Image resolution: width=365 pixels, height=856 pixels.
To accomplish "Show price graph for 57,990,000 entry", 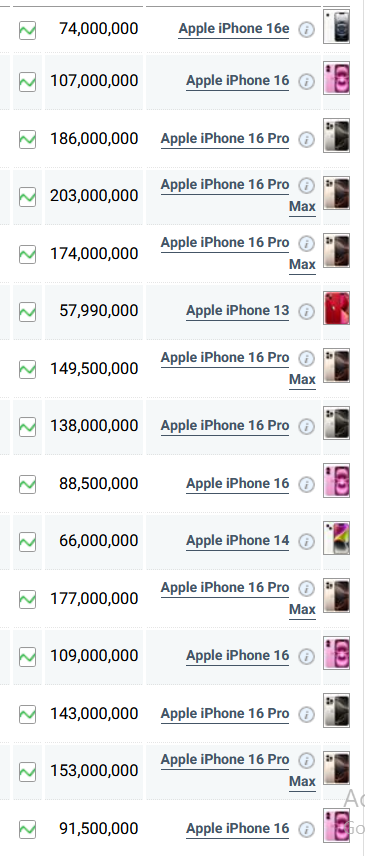I will [x=27, y=312].
